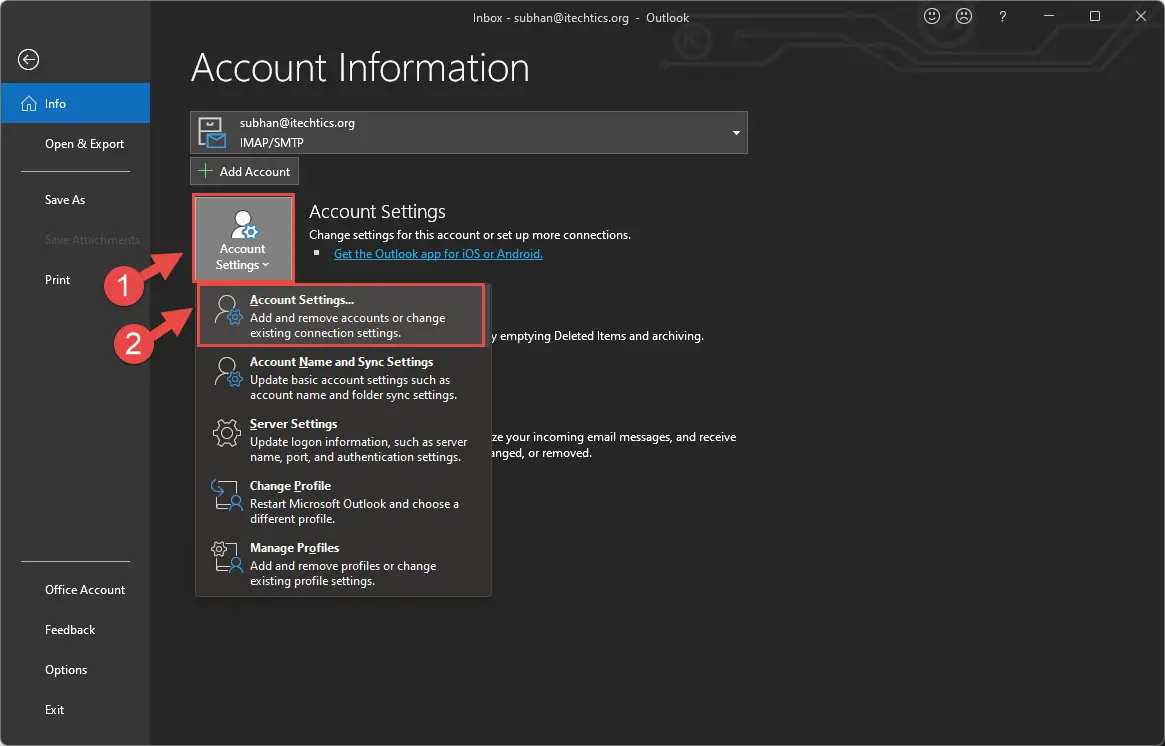Click the Account Settings person-gear button icon
Image resolution: width=1165 pixels, height=746 pixels.
243,224
